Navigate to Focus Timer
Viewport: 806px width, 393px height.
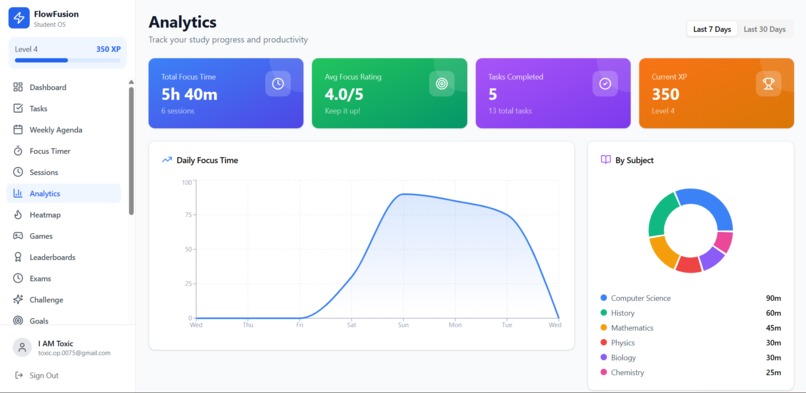[x=64, y=151]
